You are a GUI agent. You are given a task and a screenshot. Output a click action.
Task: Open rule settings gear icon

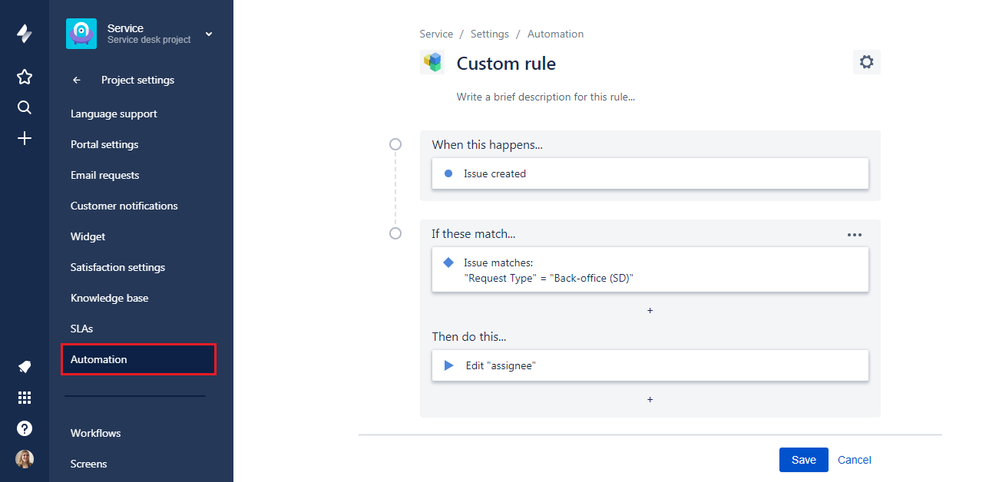[x=866, y=62]
